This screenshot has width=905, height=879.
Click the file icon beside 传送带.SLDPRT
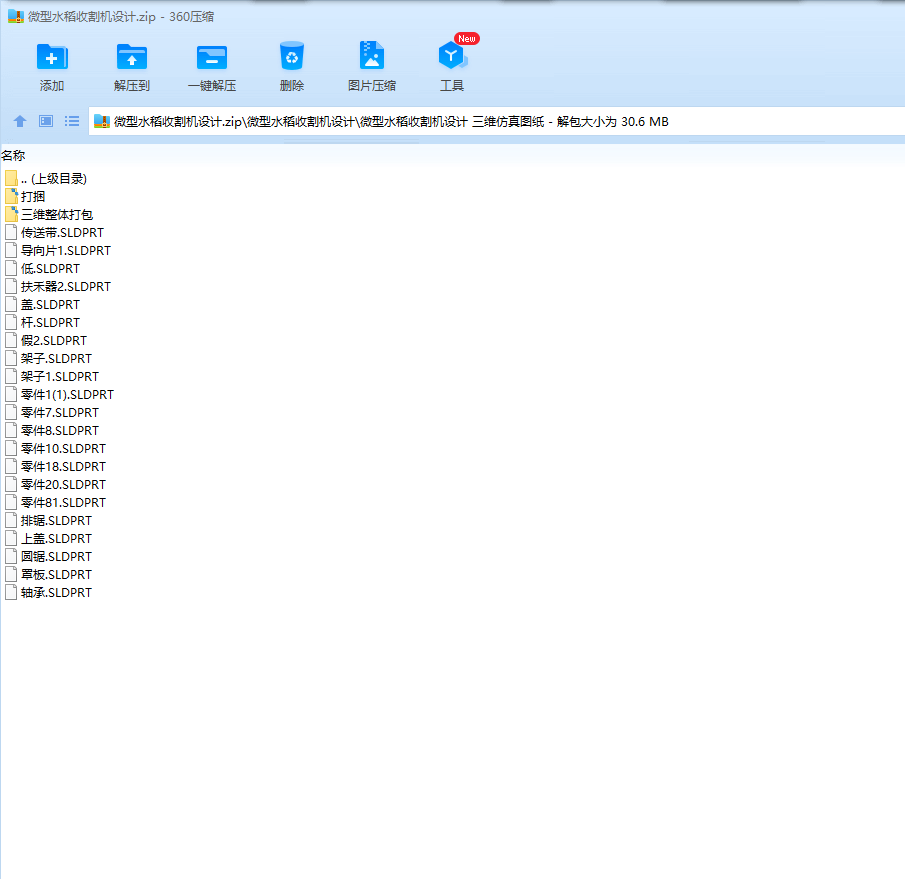tap(11, 233)
